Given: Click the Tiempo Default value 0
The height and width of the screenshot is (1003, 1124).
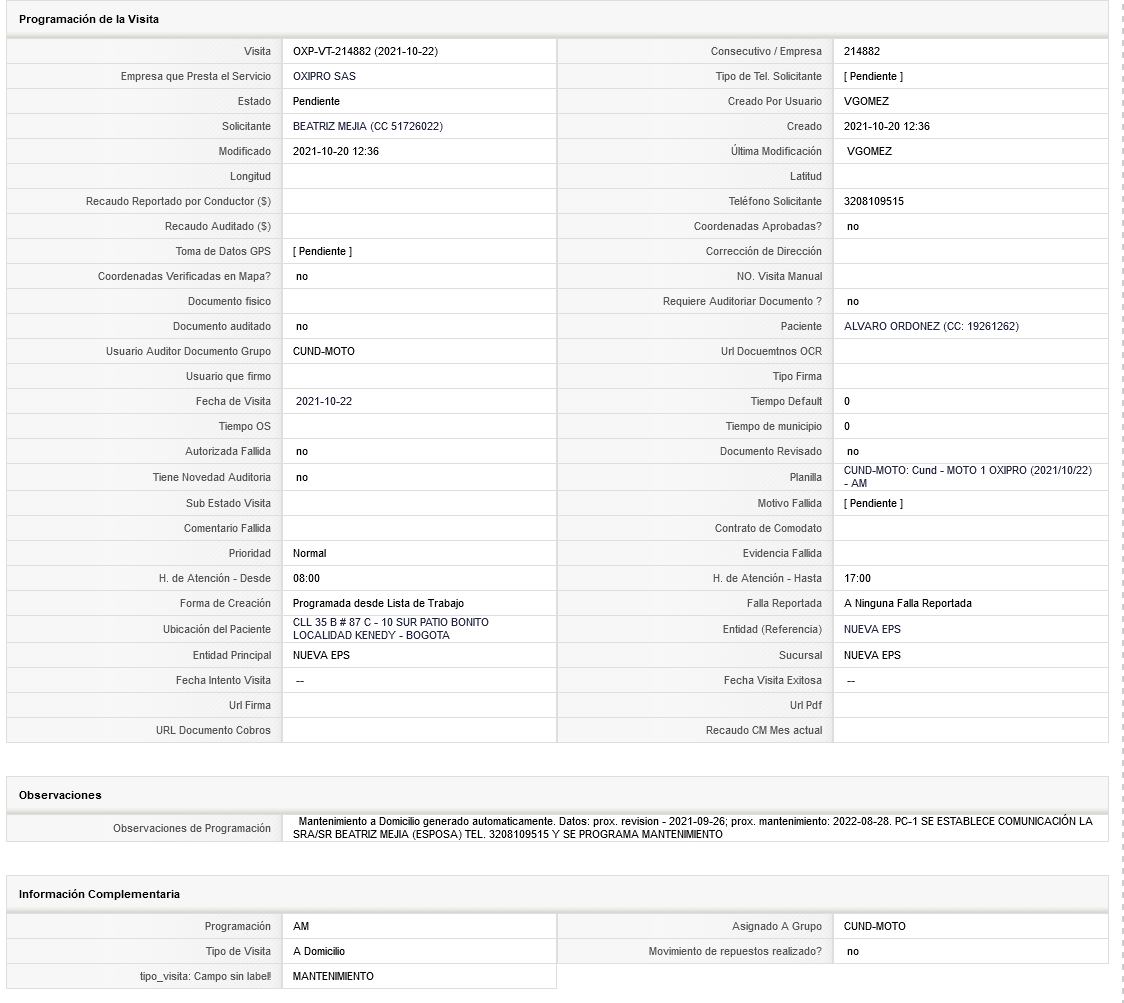Looking at the screenshot, I should click(847, 401).
